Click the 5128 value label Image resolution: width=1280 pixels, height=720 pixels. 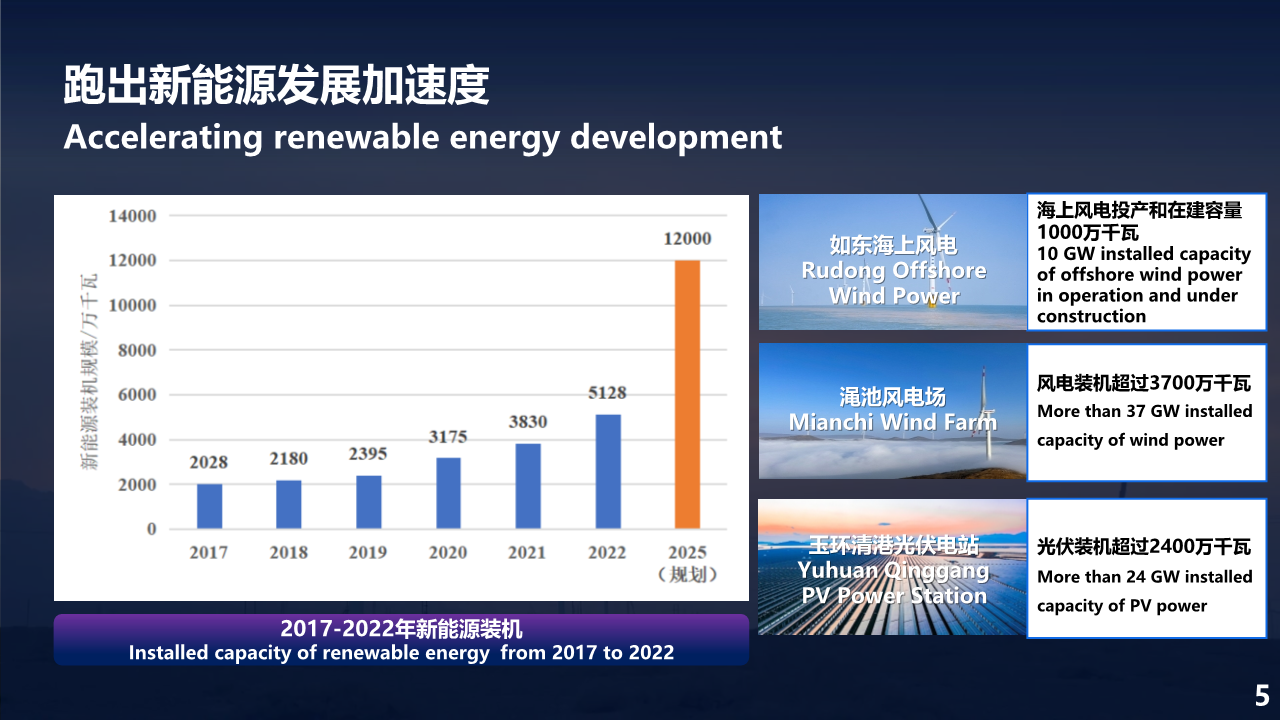pyautogui.click(x=607, y=393)
